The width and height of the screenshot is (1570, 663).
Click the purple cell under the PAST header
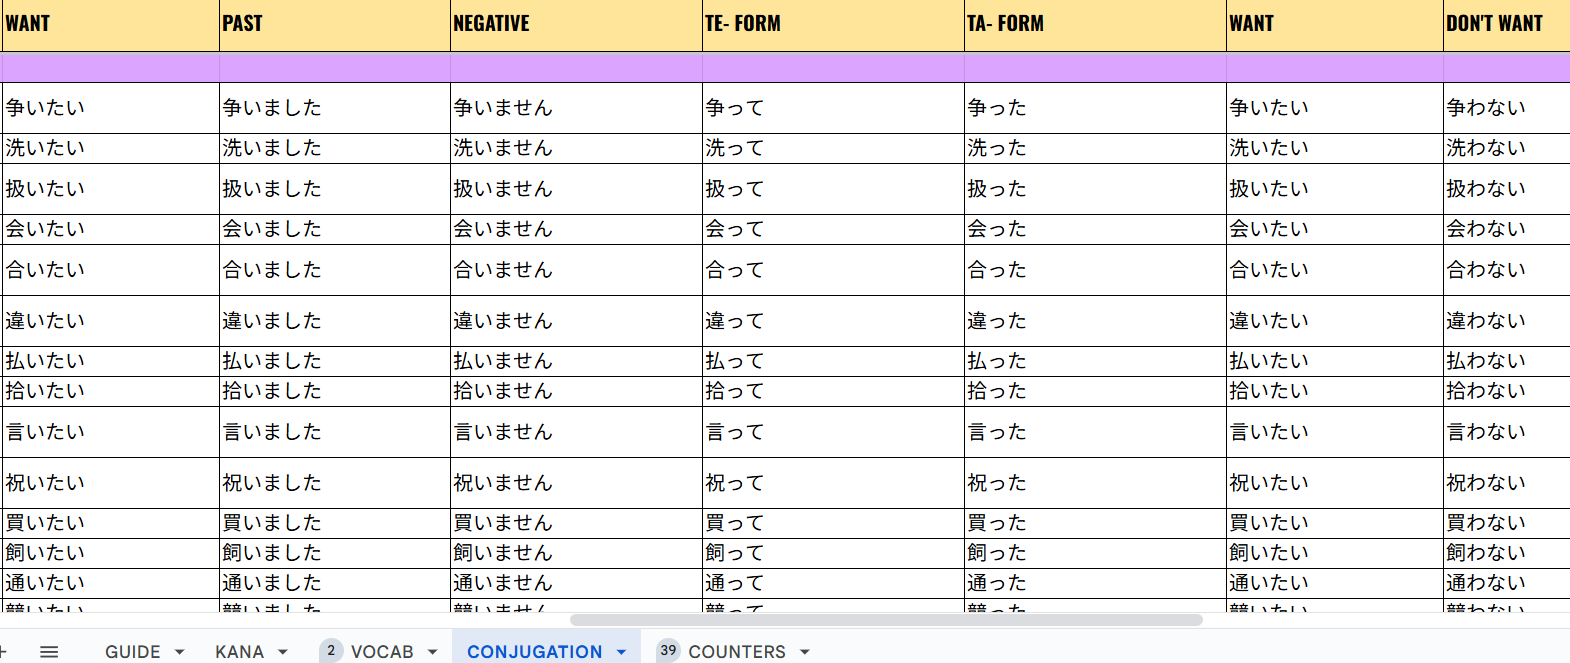[334, 68]
